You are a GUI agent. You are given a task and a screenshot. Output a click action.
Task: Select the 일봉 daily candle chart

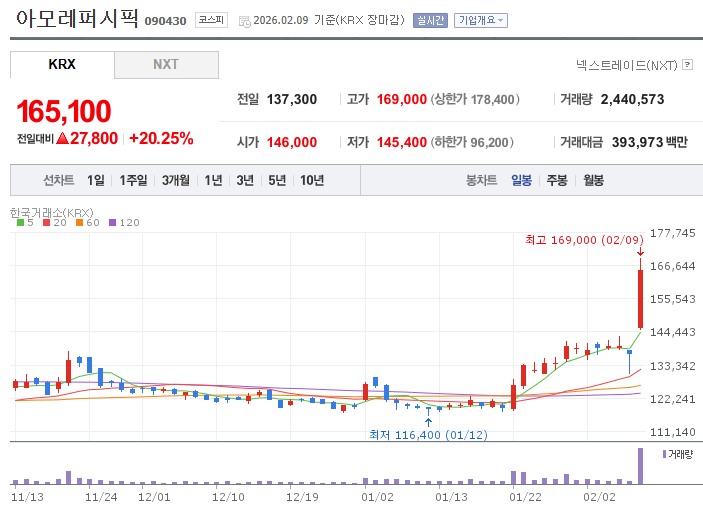coord(521,180)
